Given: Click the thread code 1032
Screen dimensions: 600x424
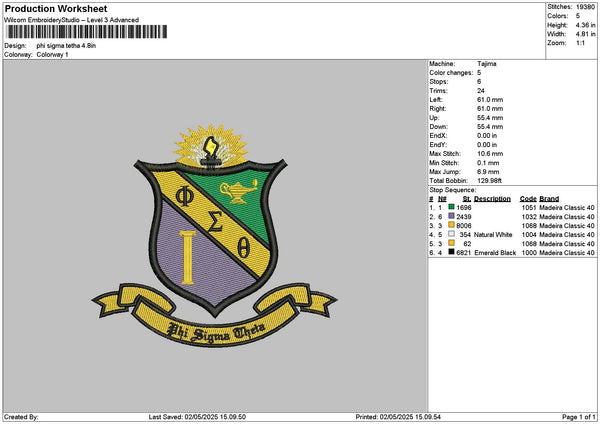Looking at the screenshot, I should click(529, 217).
